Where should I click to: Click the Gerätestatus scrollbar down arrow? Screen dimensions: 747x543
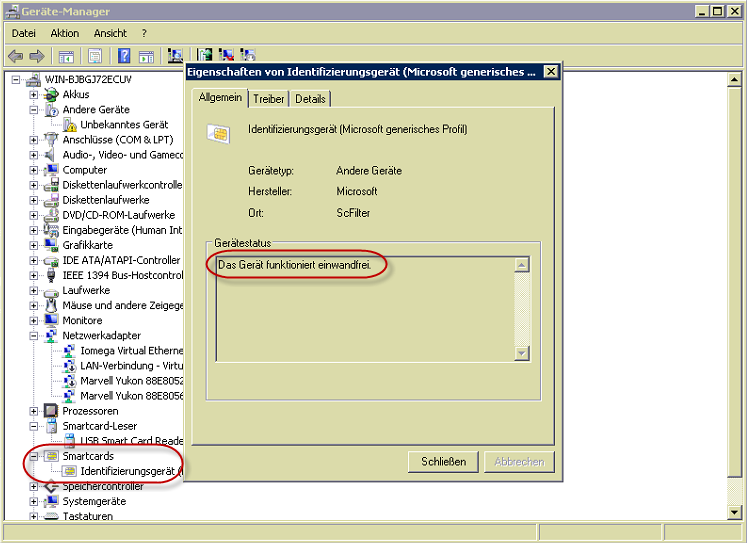[x=521, y=353]
